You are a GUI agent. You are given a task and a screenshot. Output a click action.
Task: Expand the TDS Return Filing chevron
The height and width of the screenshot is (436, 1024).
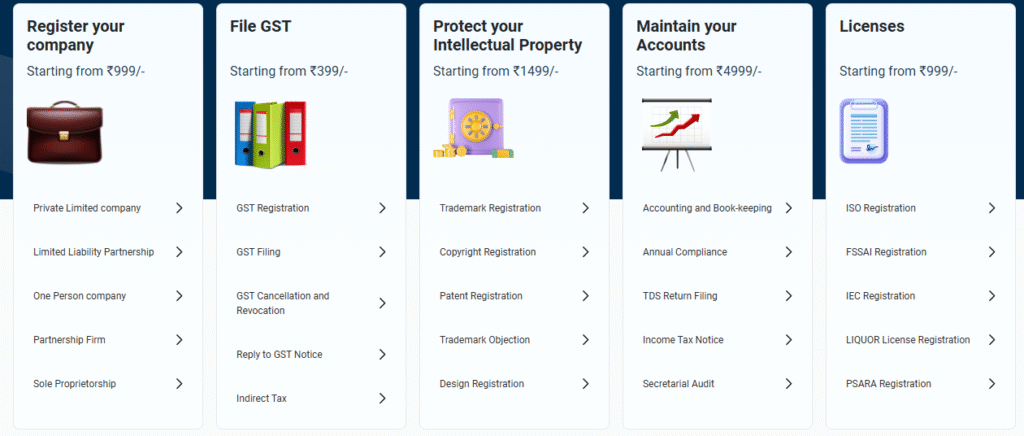click(788, 296)
